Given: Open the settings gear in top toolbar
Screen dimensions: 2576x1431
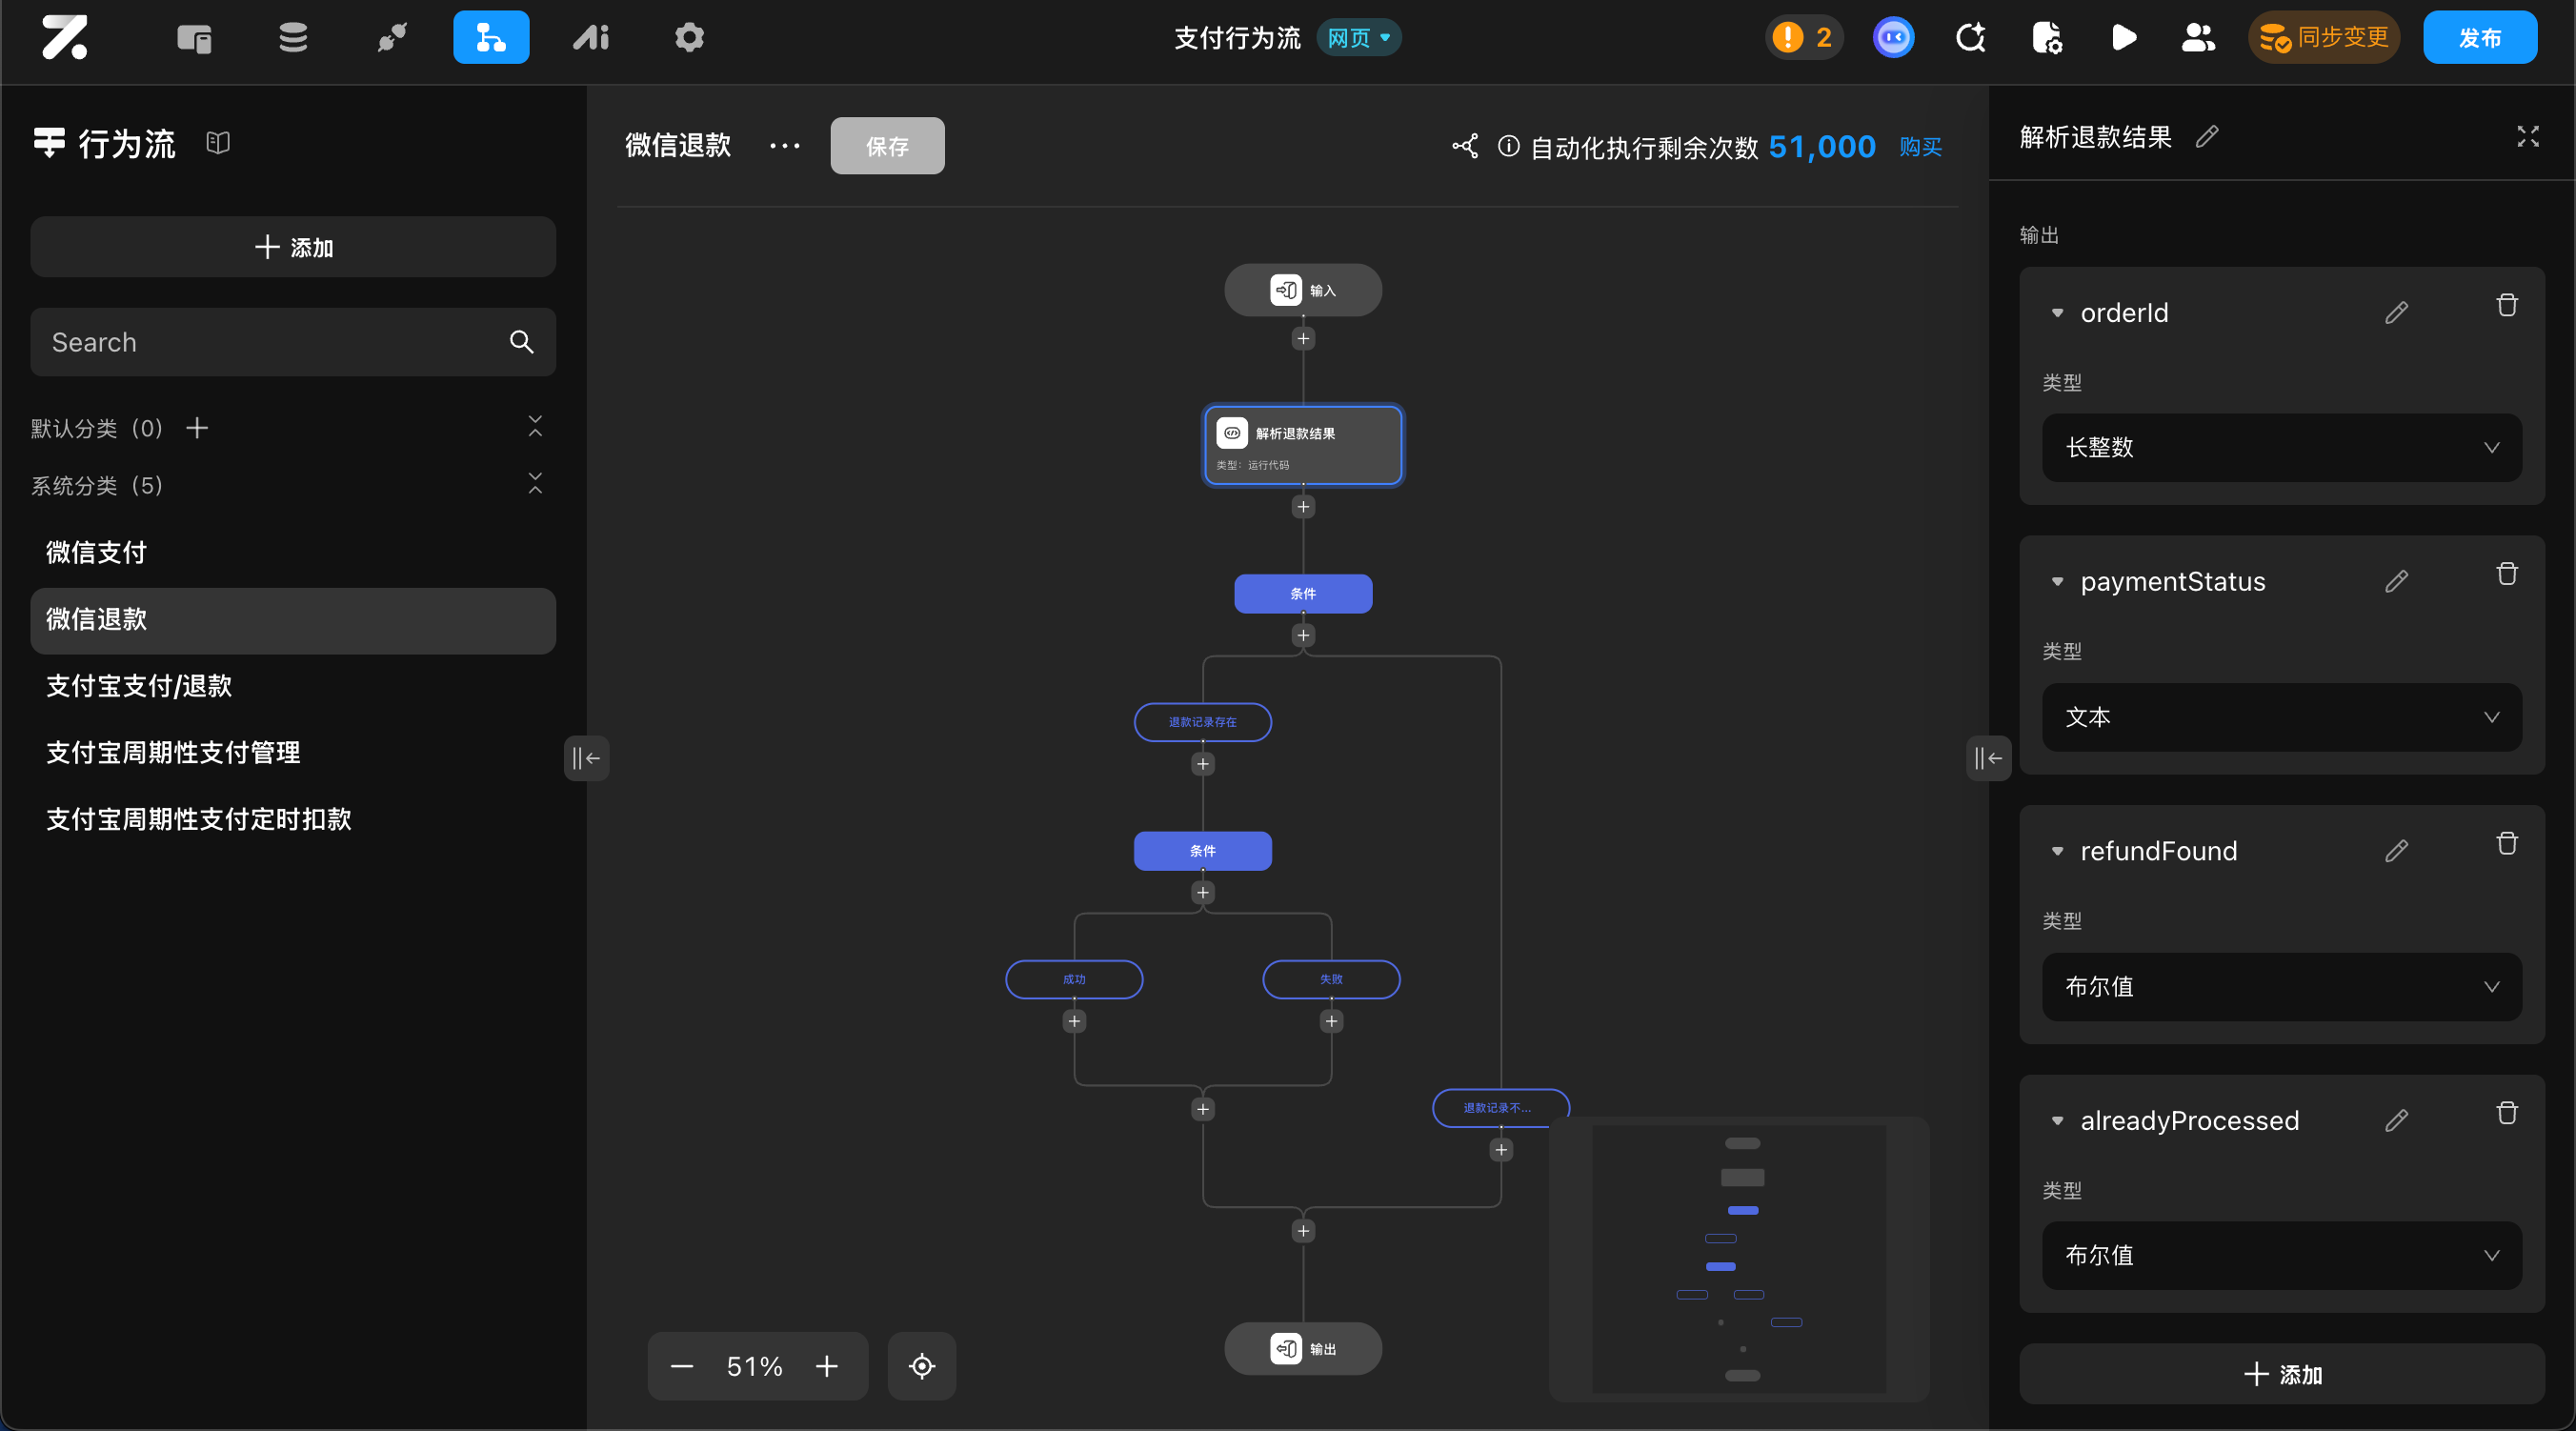Looking at the screenshot, I should click(689, 38).
